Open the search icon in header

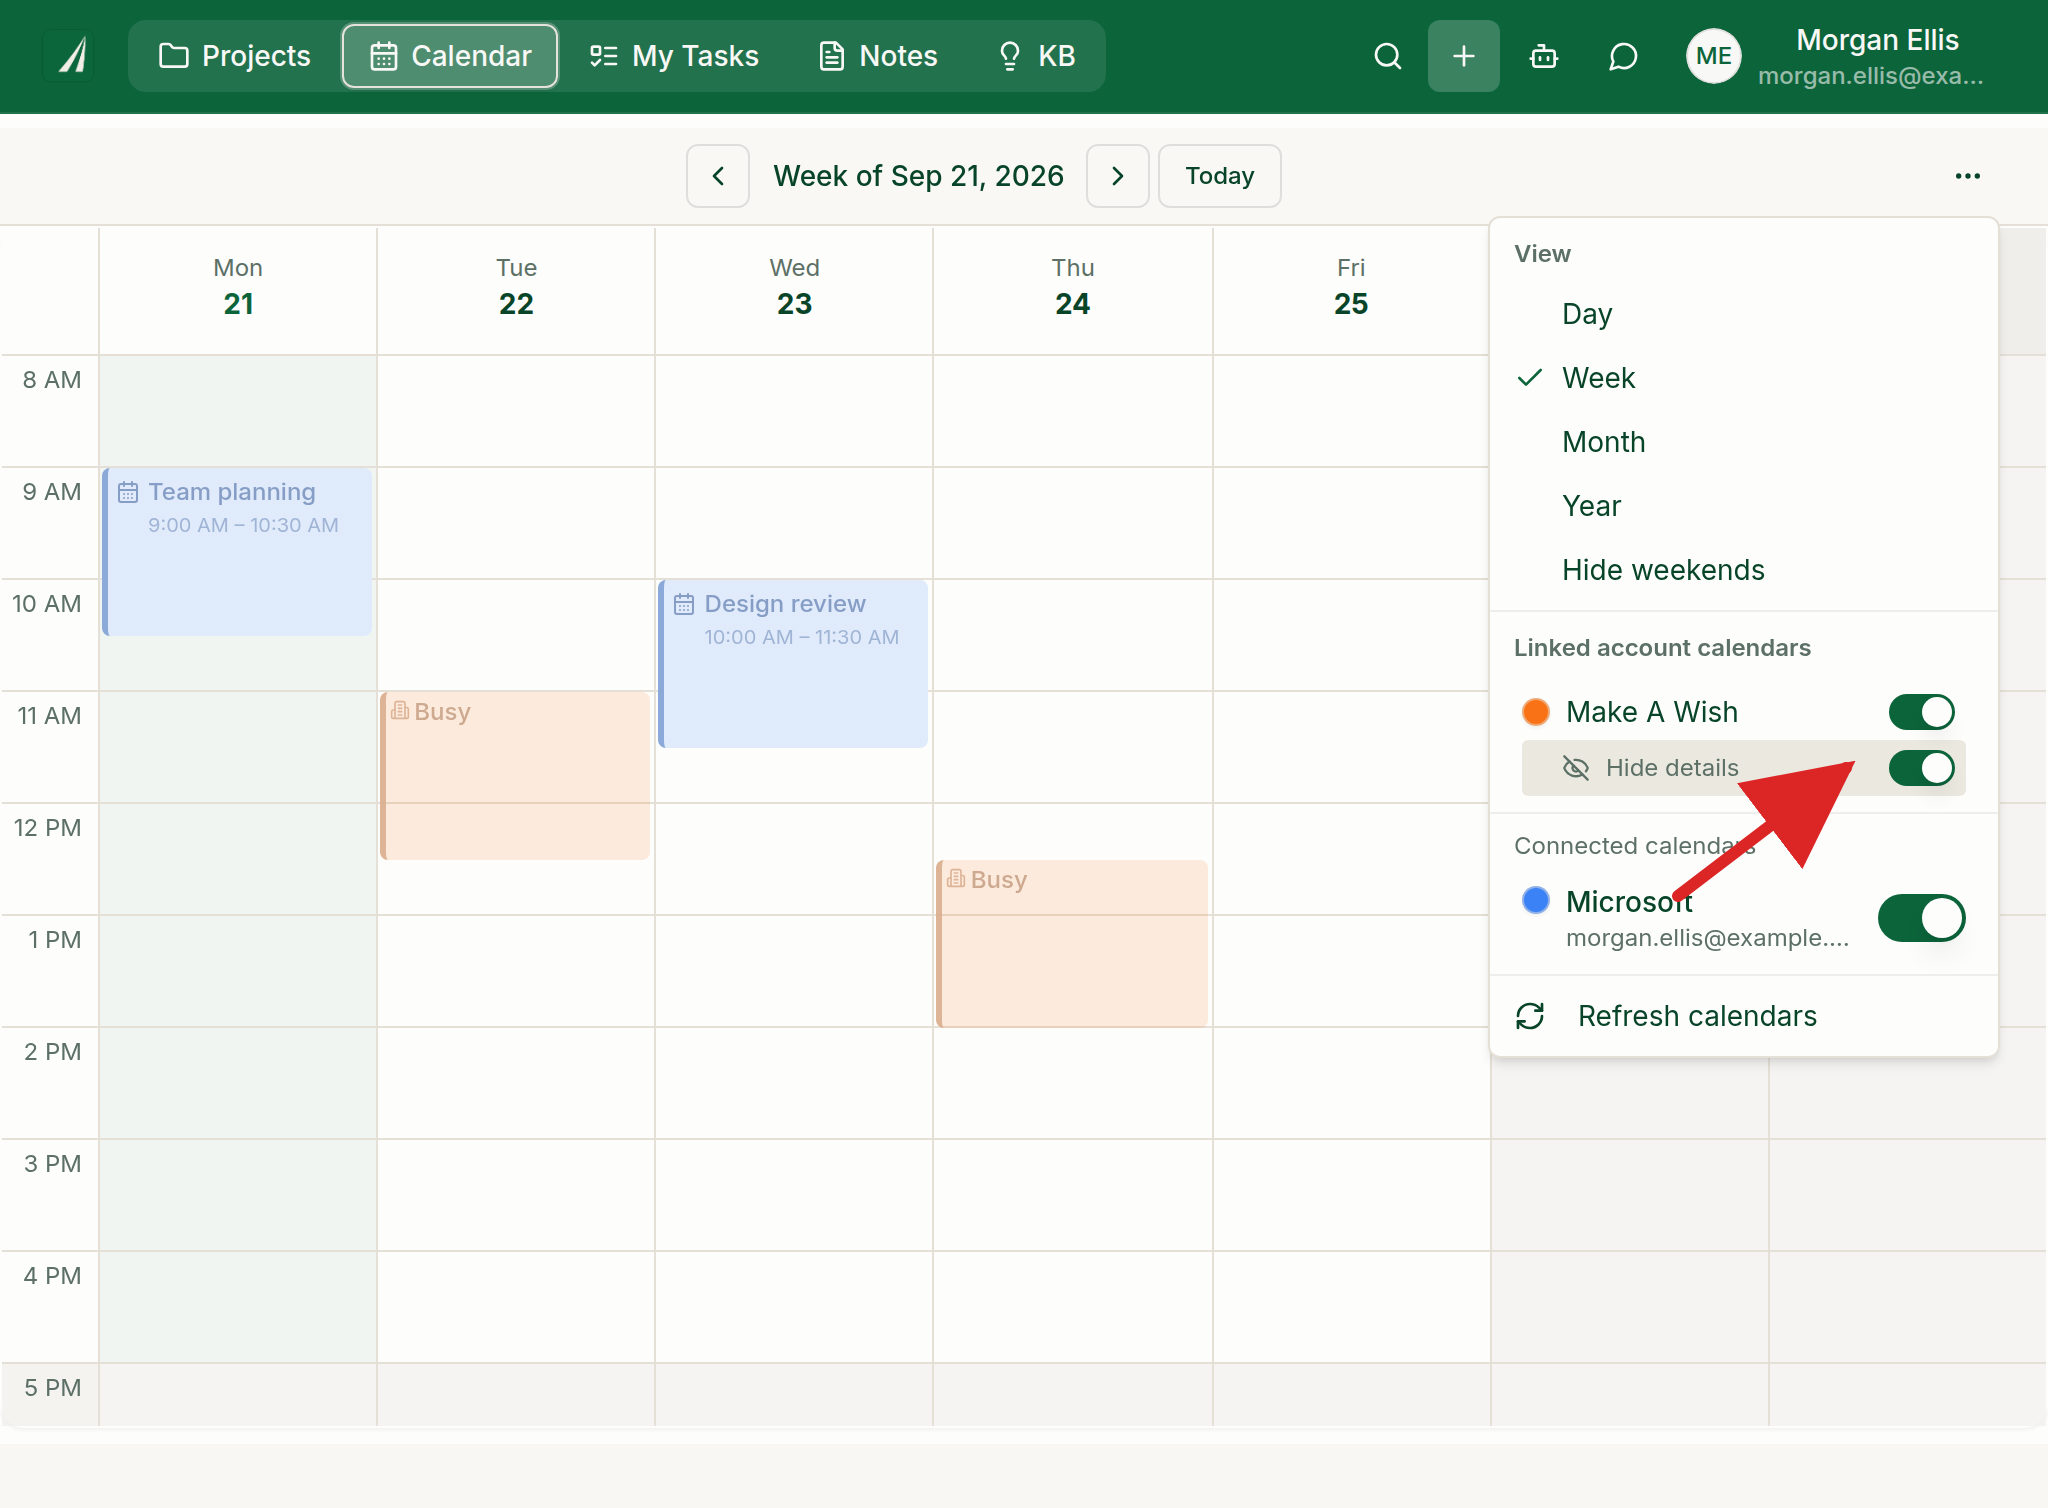(x=1388, y=56)
